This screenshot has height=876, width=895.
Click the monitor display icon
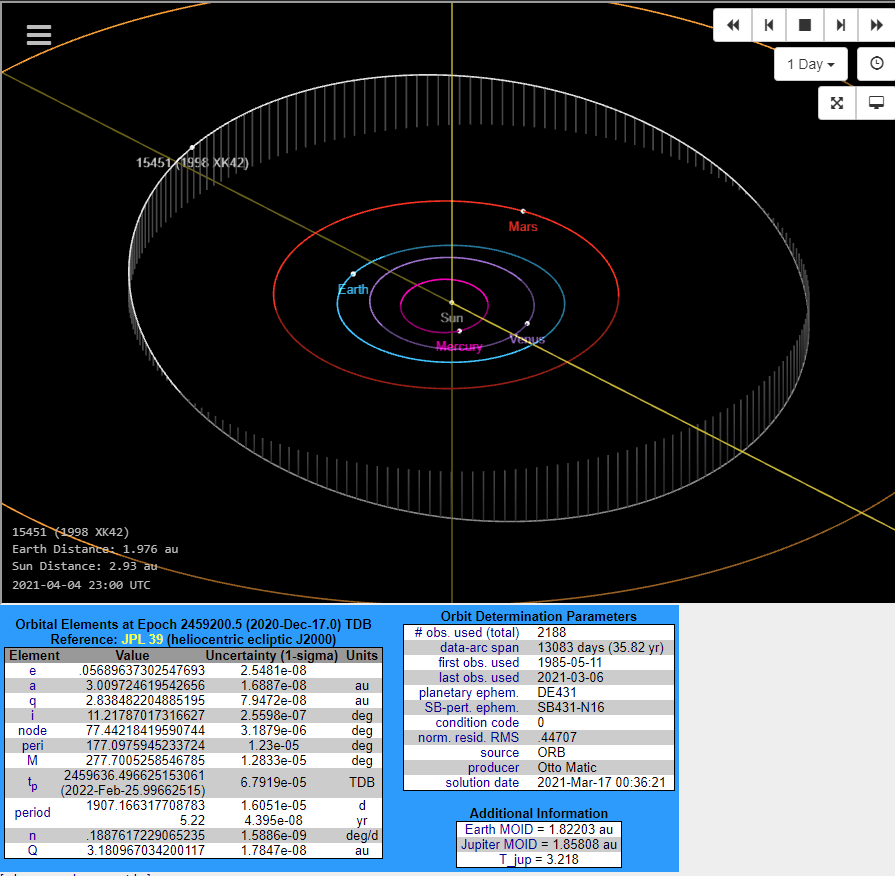tap(877, 103)
